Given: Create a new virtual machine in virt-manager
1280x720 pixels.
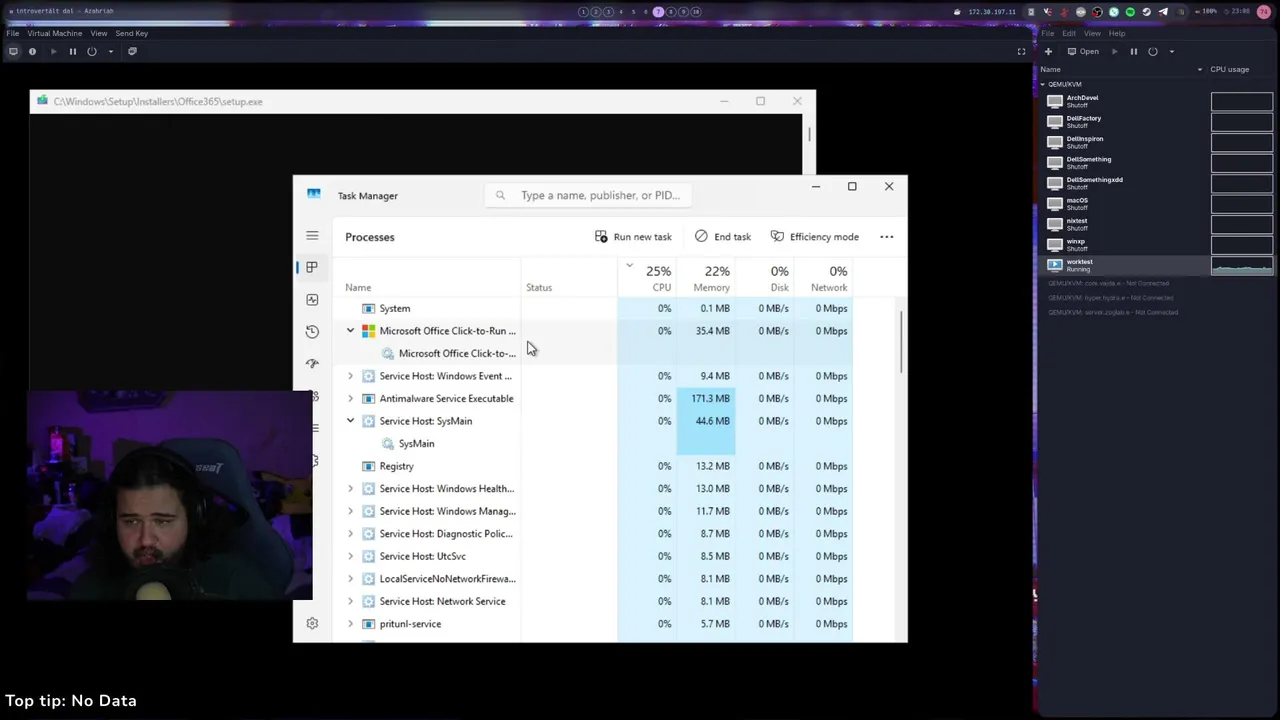Looking at the screenshot, I should (x=1048, y=51).
